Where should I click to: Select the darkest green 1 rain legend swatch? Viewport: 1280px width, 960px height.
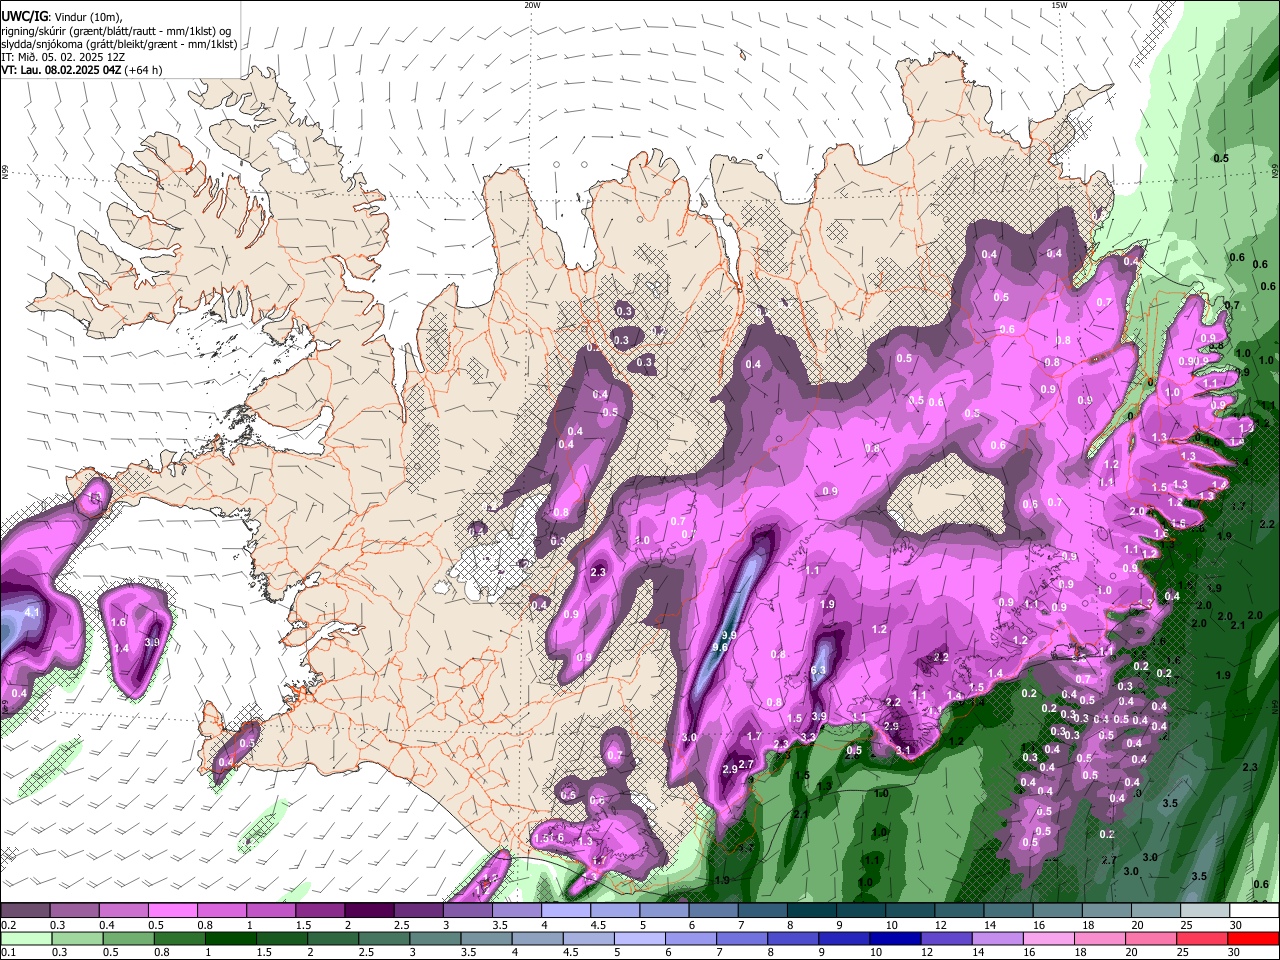231,939
